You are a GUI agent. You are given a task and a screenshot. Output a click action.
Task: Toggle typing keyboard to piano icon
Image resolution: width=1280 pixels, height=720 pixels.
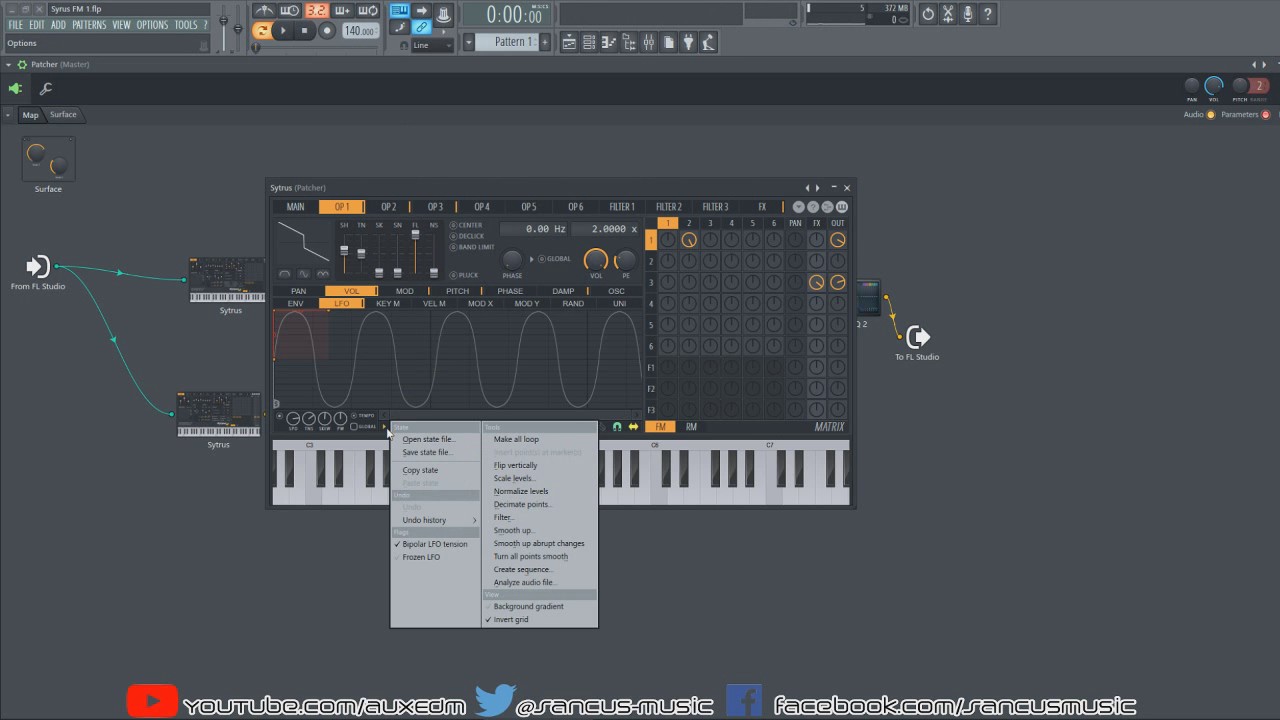(399, 11)
